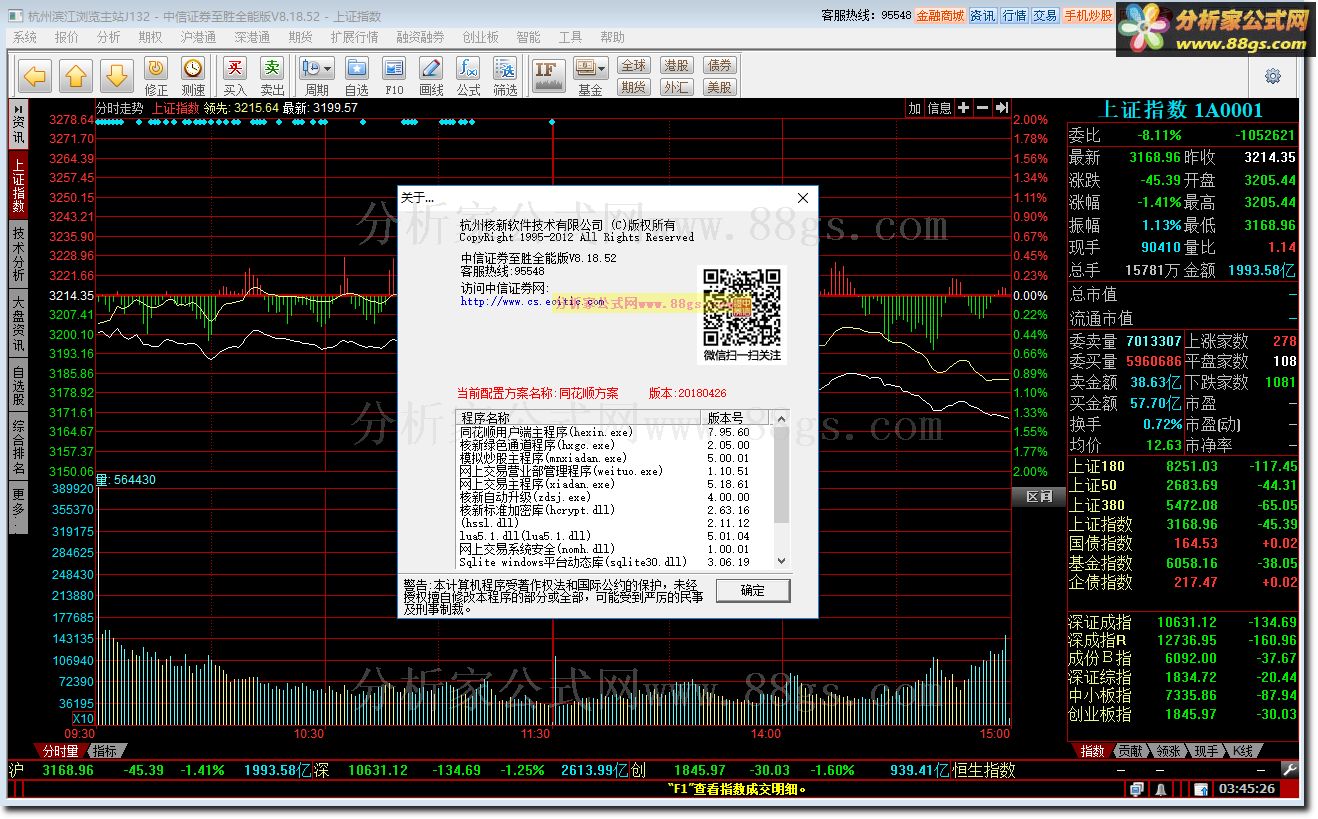Click the 区间 interval button
The width and height of the screenshot is (1318, 819).
1039,497
